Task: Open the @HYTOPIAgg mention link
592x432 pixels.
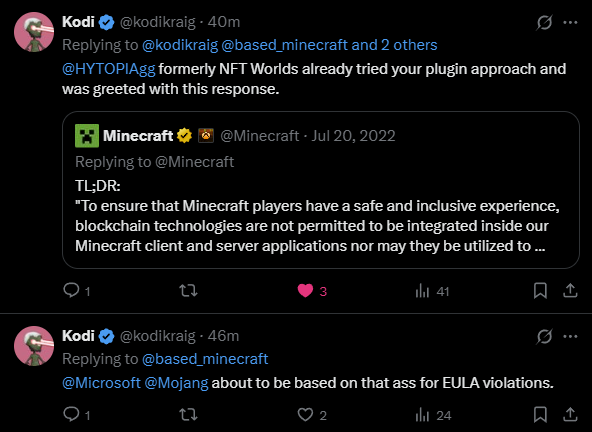Action: [x=109, y=69]
